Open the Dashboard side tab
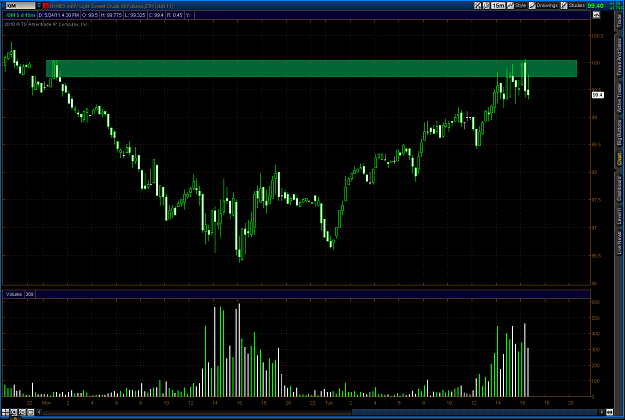Image resolution: width=625 pixels, height=420 pixels. [x=619, y=189]
